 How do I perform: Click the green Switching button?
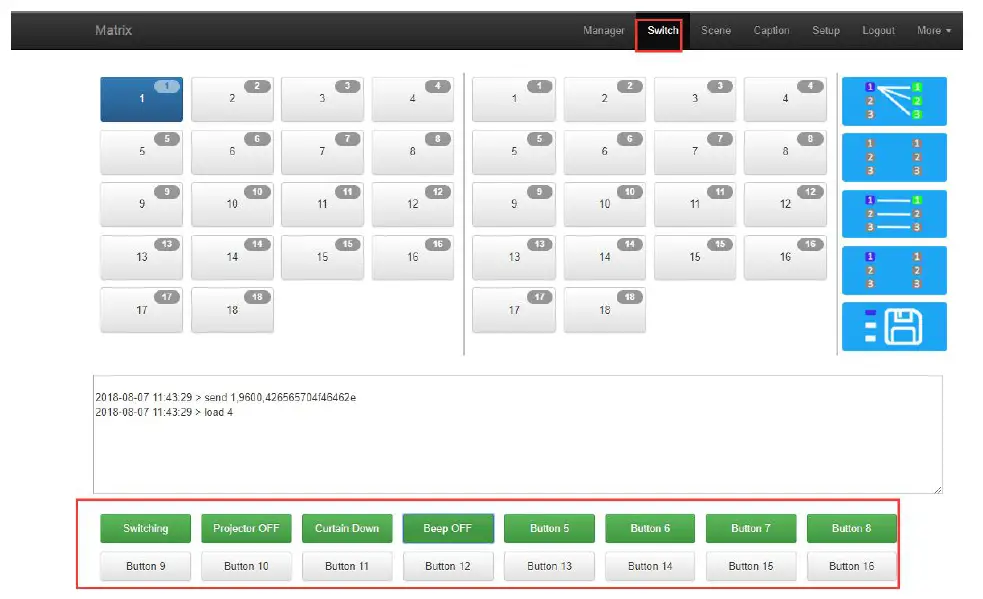pos(145,528)
